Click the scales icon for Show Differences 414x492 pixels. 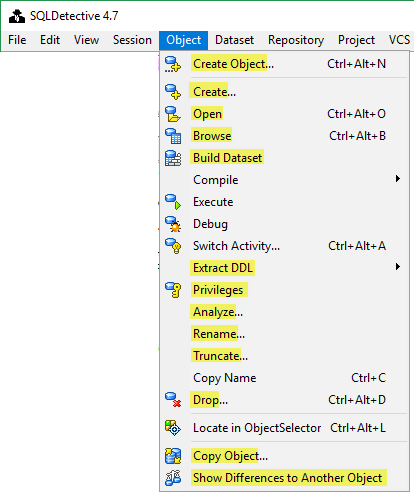tap(173, 478)
